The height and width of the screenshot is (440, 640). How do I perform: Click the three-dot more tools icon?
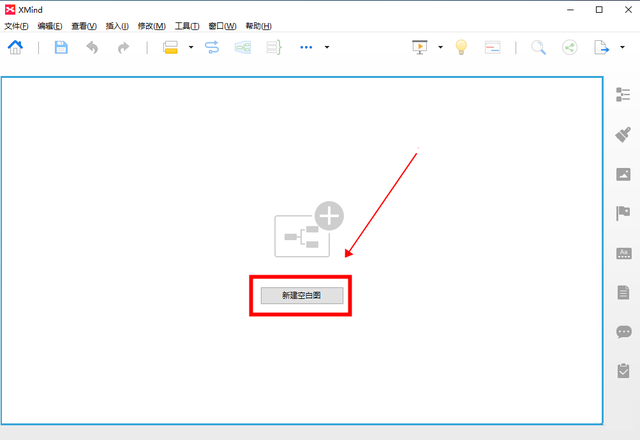[x=306, y=47]
